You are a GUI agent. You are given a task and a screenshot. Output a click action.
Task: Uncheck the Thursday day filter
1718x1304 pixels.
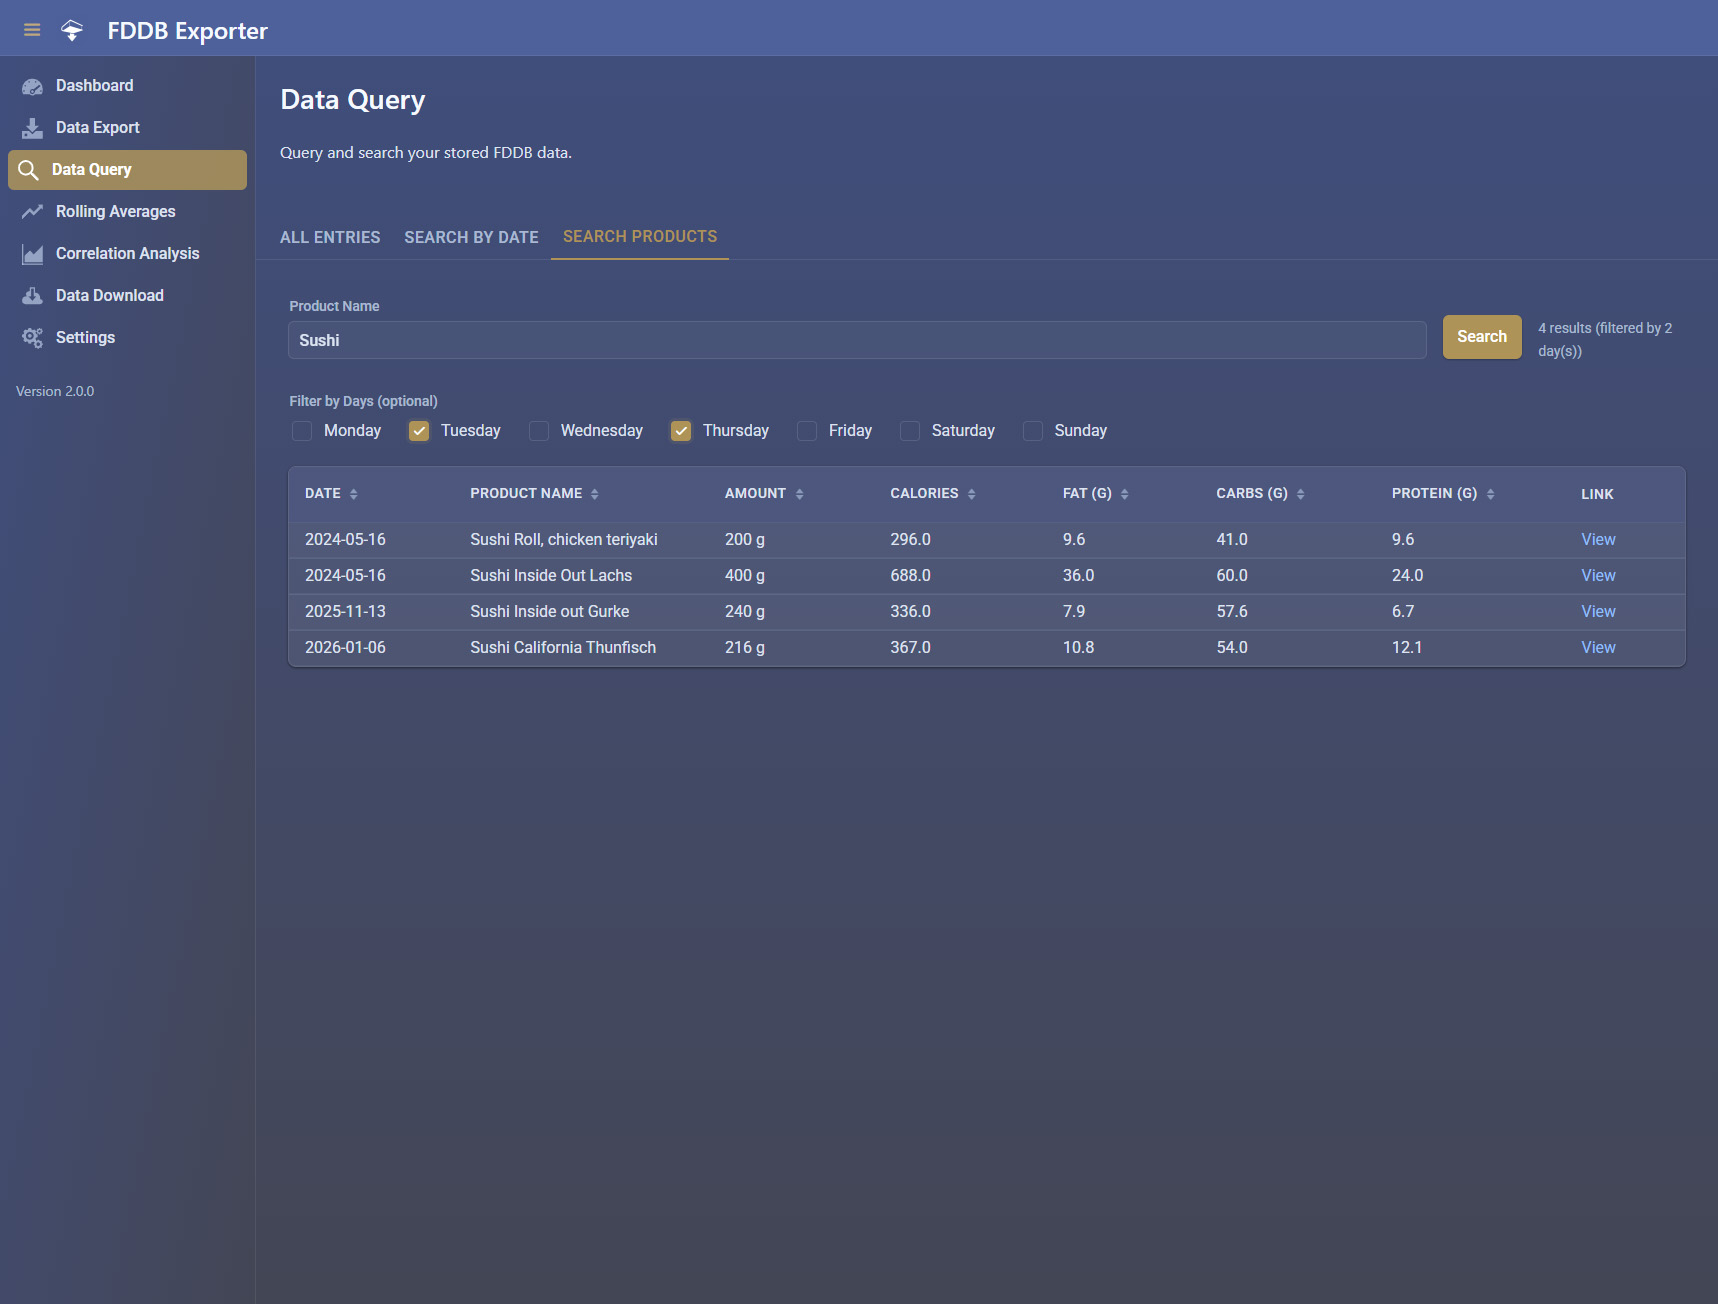pyautogui.click(x=681, y=431)
